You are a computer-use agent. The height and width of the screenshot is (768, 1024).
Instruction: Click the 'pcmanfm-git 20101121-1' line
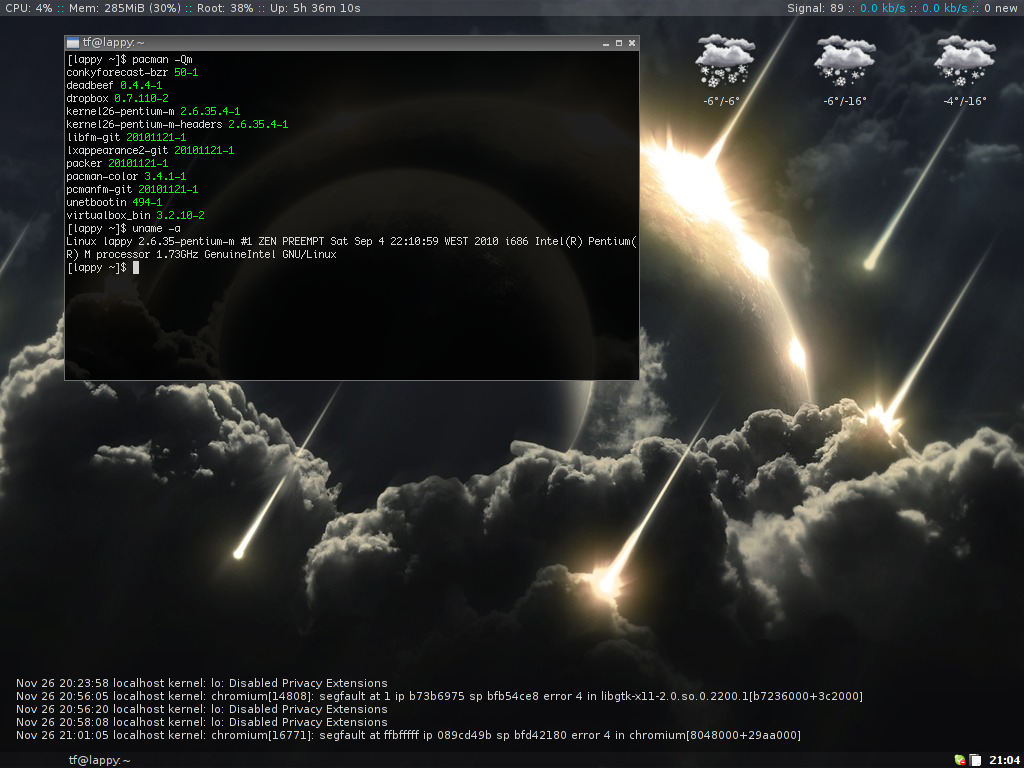pos(132,190)
